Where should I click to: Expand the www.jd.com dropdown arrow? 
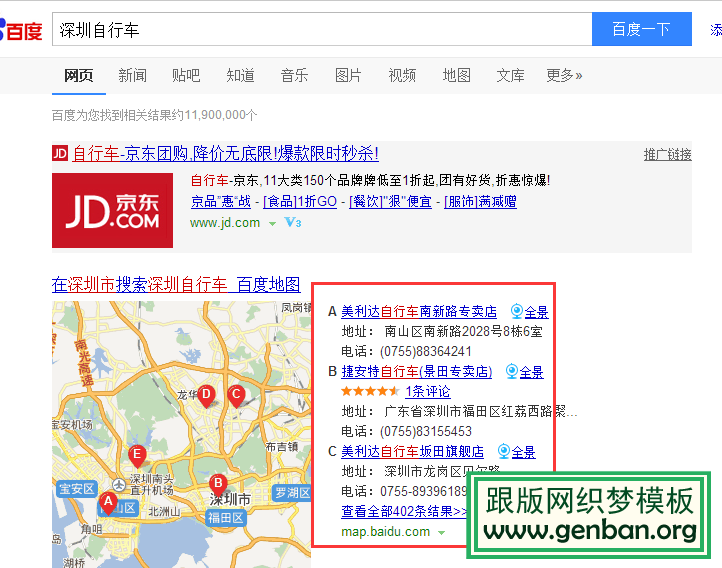pyautogui.click(x=272, y=224)
